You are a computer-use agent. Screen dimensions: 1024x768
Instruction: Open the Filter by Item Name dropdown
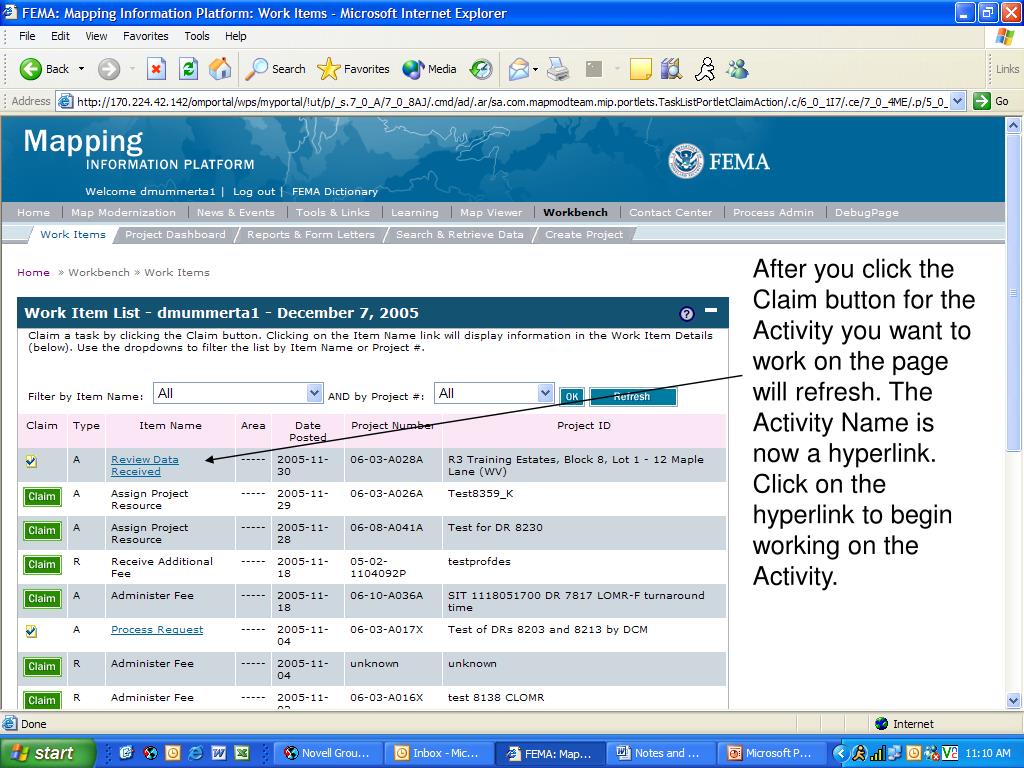[x=238, y=393]
